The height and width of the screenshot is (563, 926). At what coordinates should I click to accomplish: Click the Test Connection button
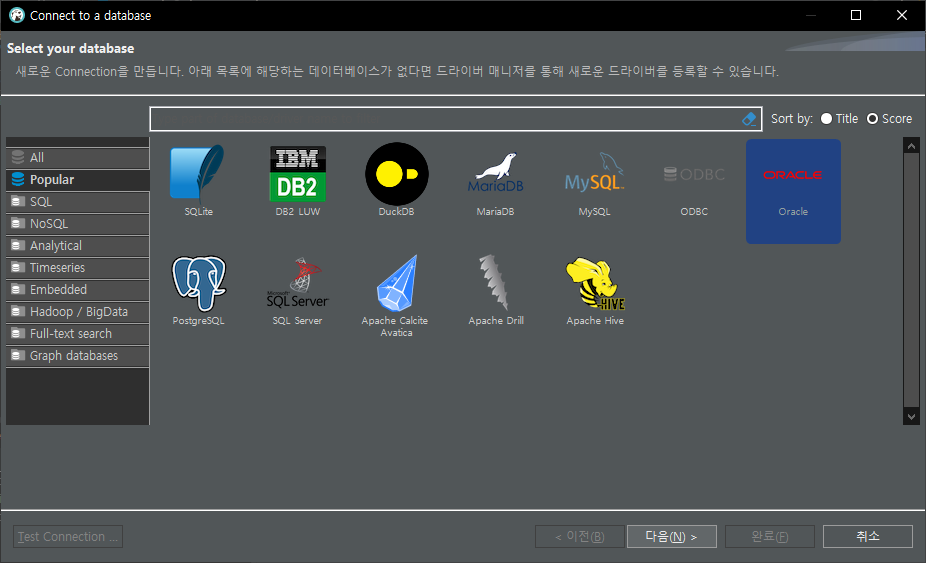click(68, 536)
